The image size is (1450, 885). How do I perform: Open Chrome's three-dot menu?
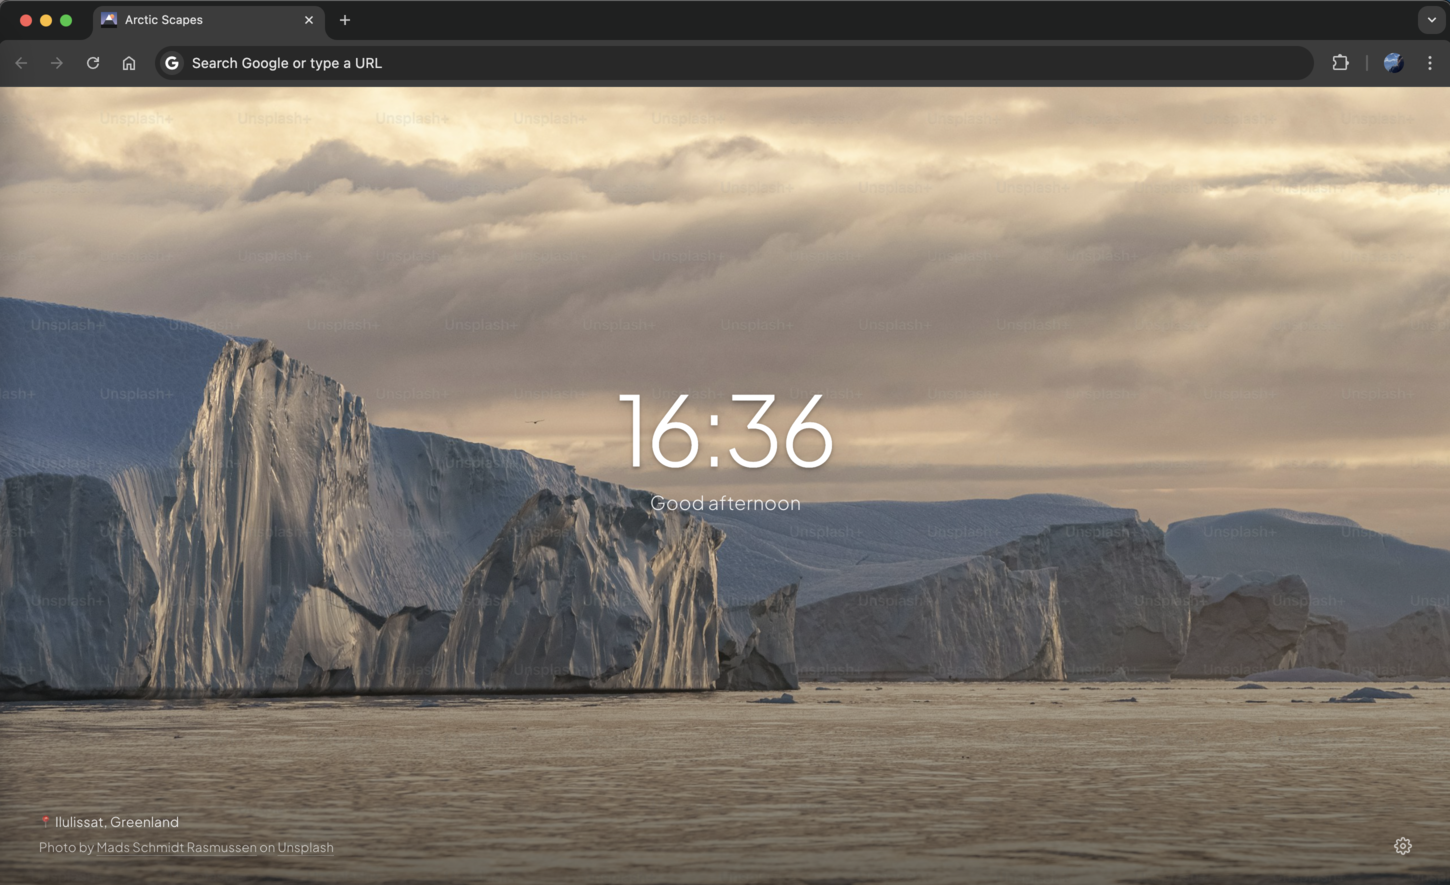(1430, 63)
